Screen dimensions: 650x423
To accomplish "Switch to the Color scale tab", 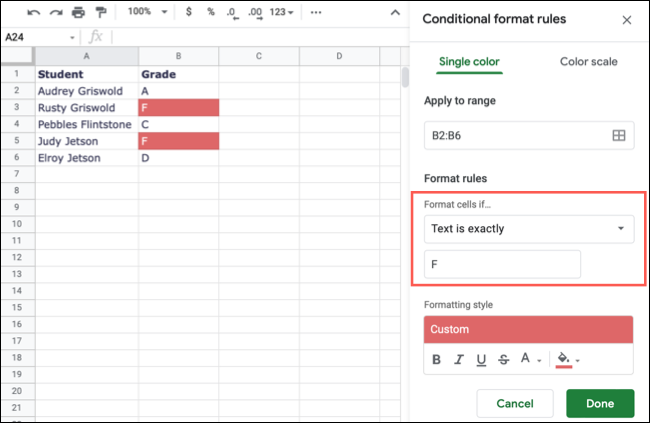I will (x=588, y=62).
